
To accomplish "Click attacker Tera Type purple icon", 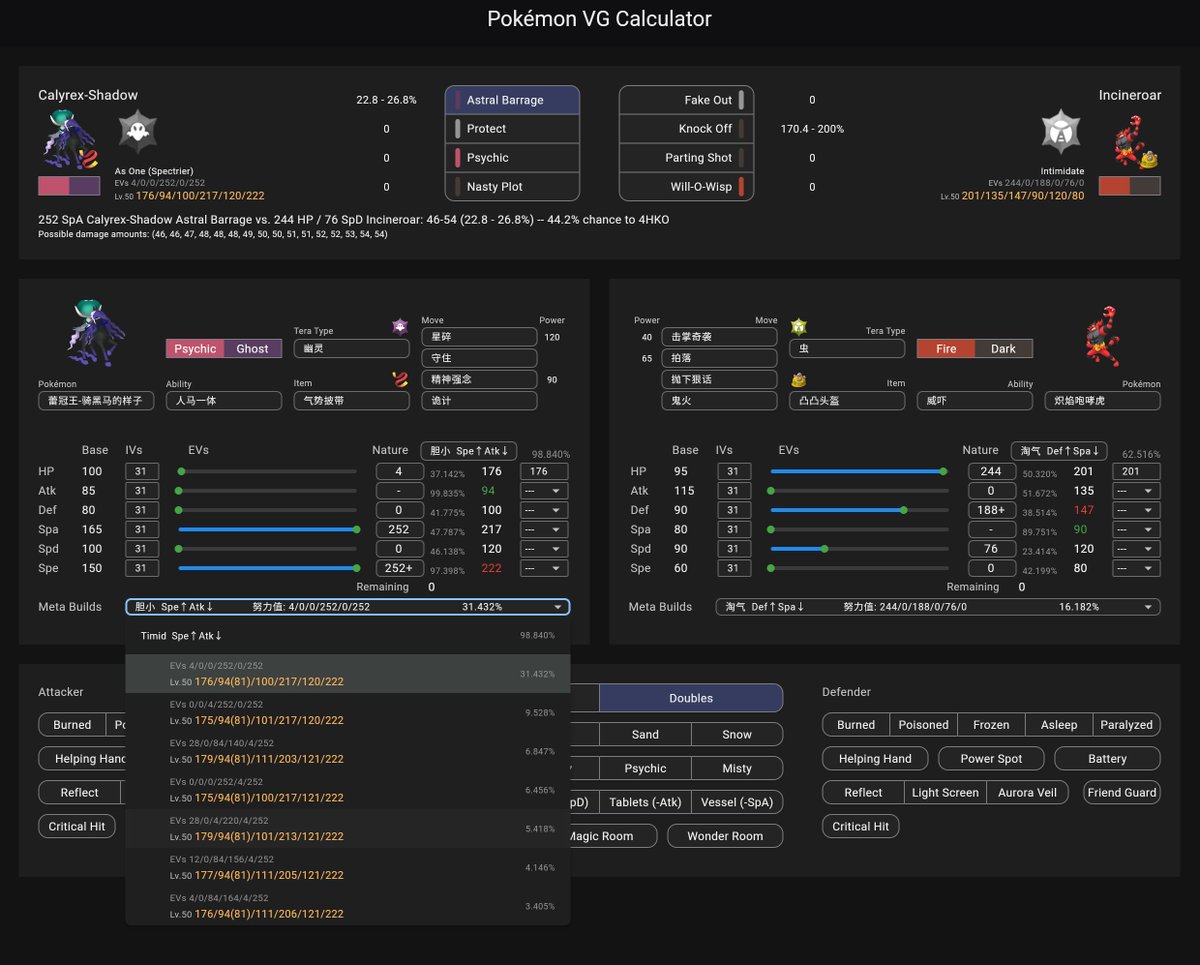I will (x=400, y=326).
